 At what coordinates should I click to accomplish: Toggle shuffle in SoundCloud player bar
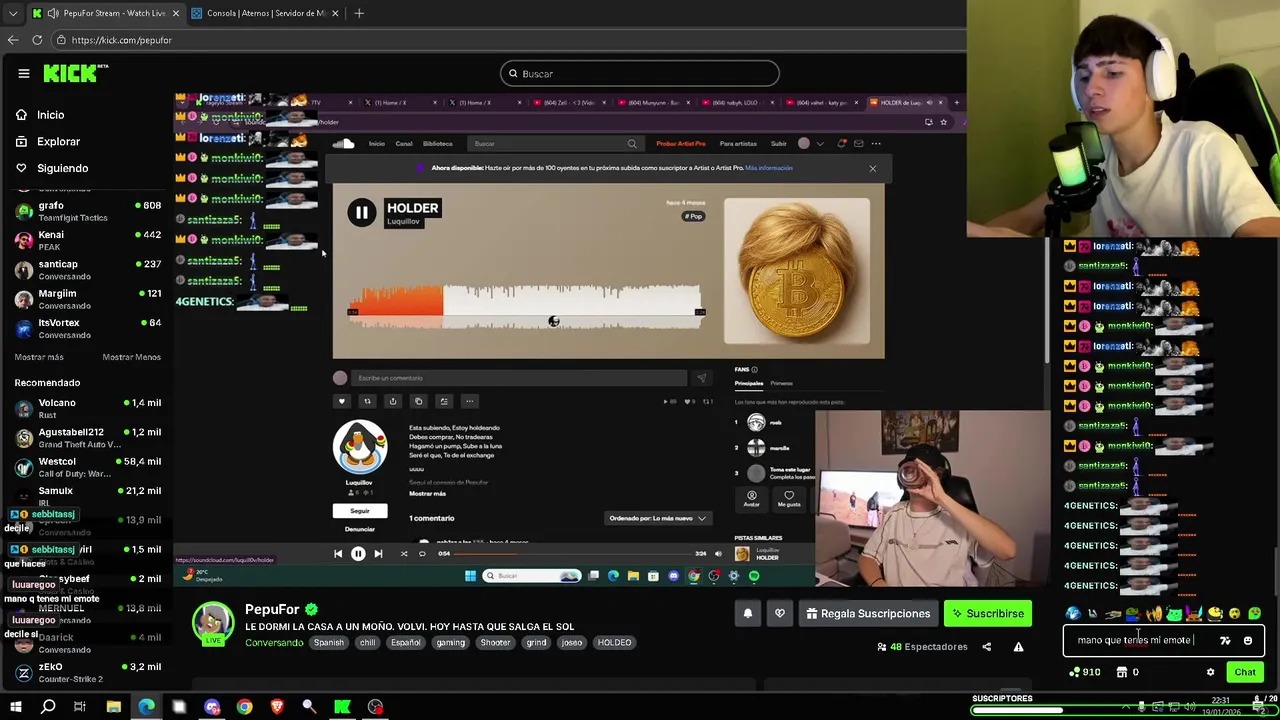pyautogui.click(x=404, y=554)
